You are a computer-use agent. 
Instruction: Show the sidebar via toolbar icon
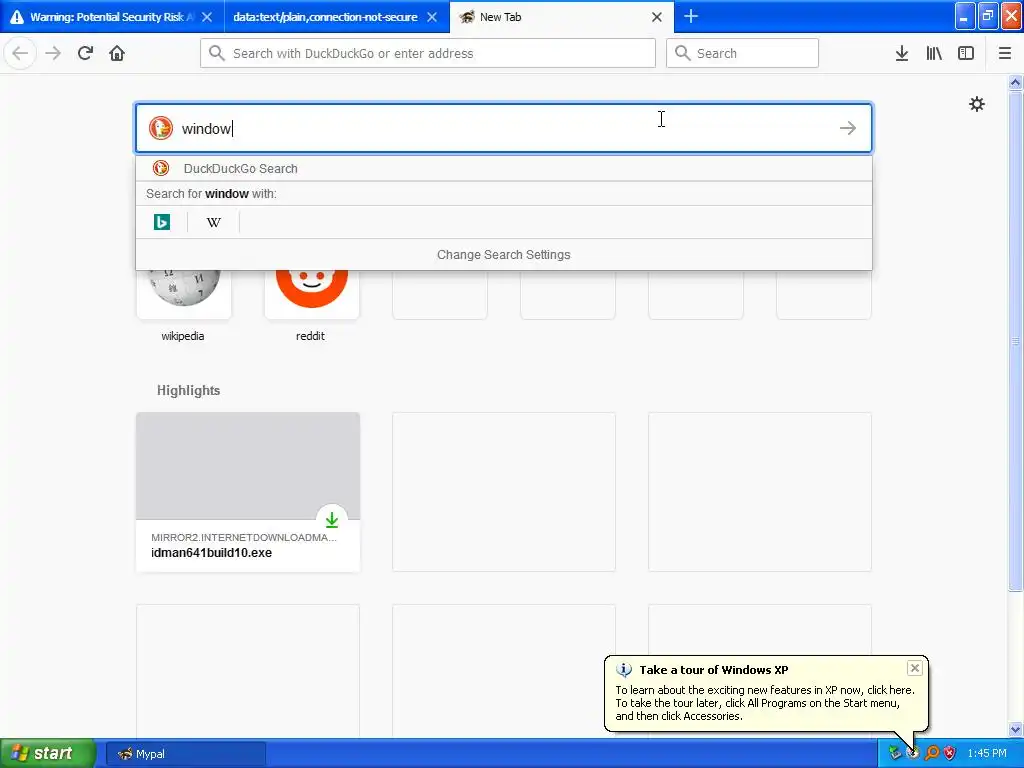pyautogui.click(x=966, y=53)
